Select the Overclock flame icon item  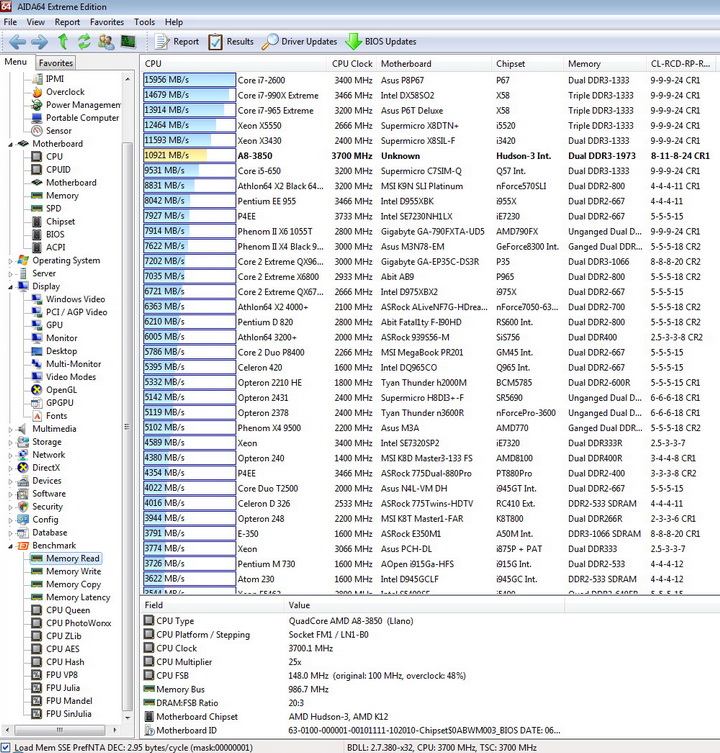point(37,92)
